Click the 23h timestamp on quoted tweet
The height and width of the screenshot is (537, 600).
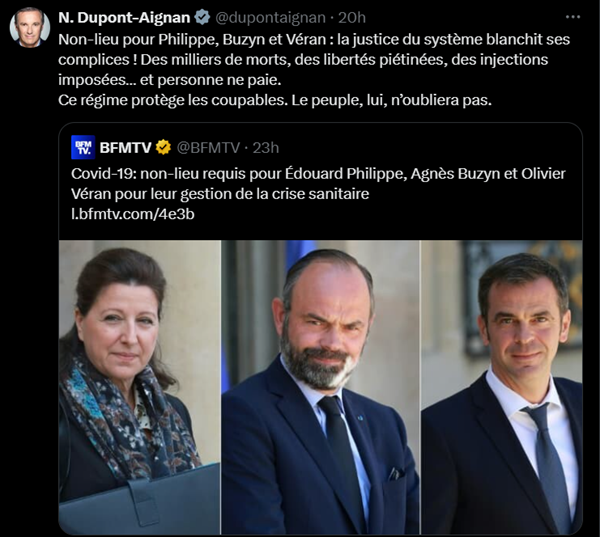[266, 148]
